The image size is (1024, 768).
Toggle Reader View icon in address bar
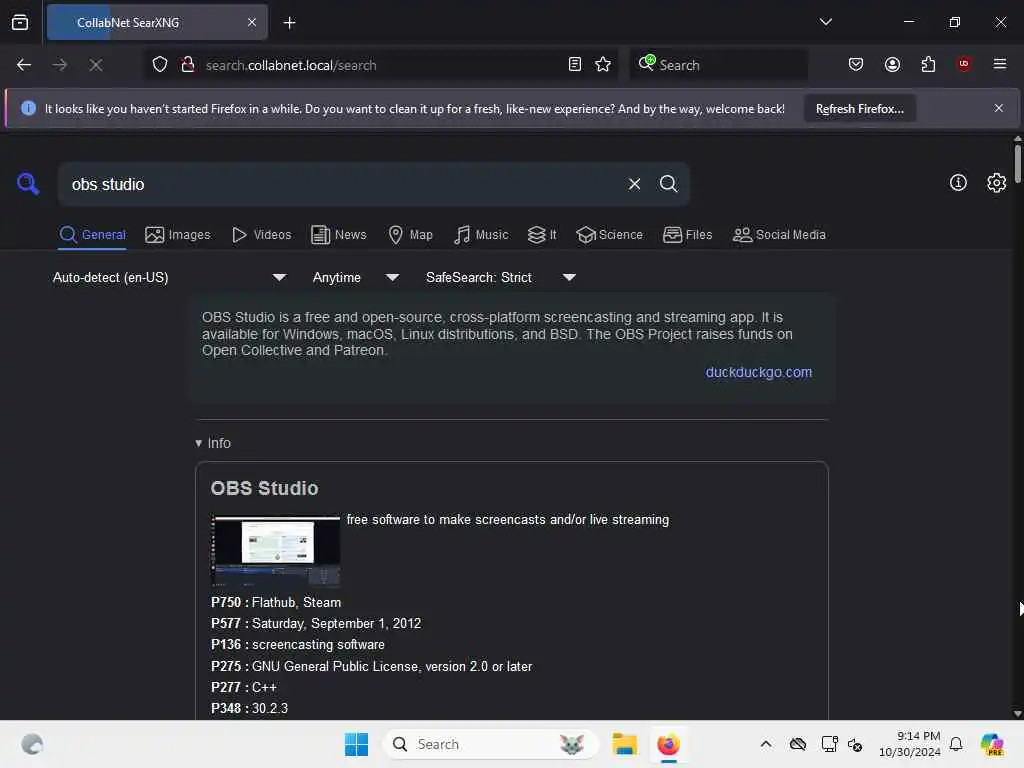click(575, 65)
